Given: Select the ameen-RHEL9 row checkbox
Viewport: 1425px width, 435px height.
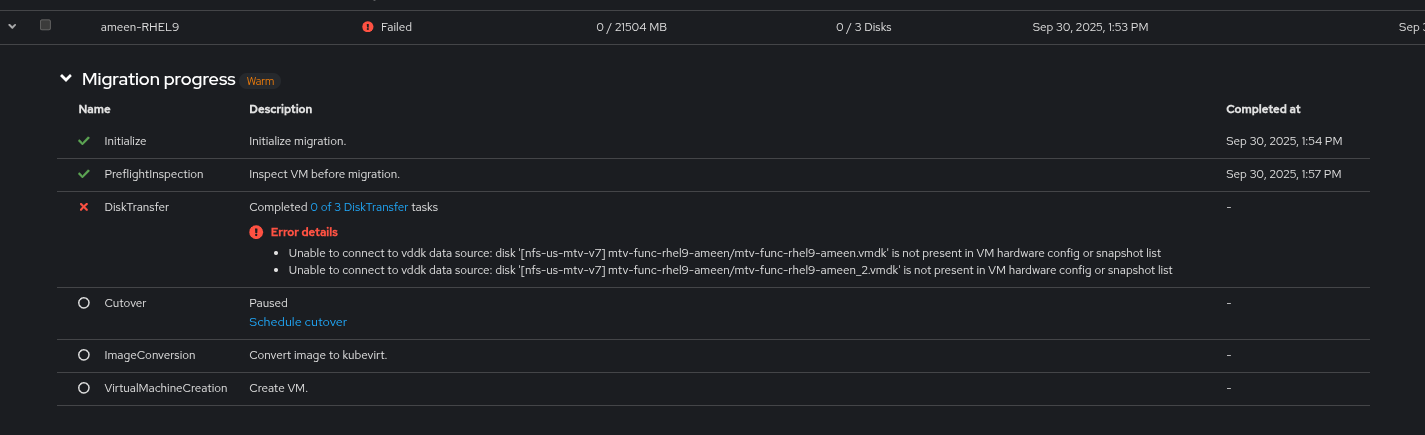Looking at the screenshot, I should 45,25.
